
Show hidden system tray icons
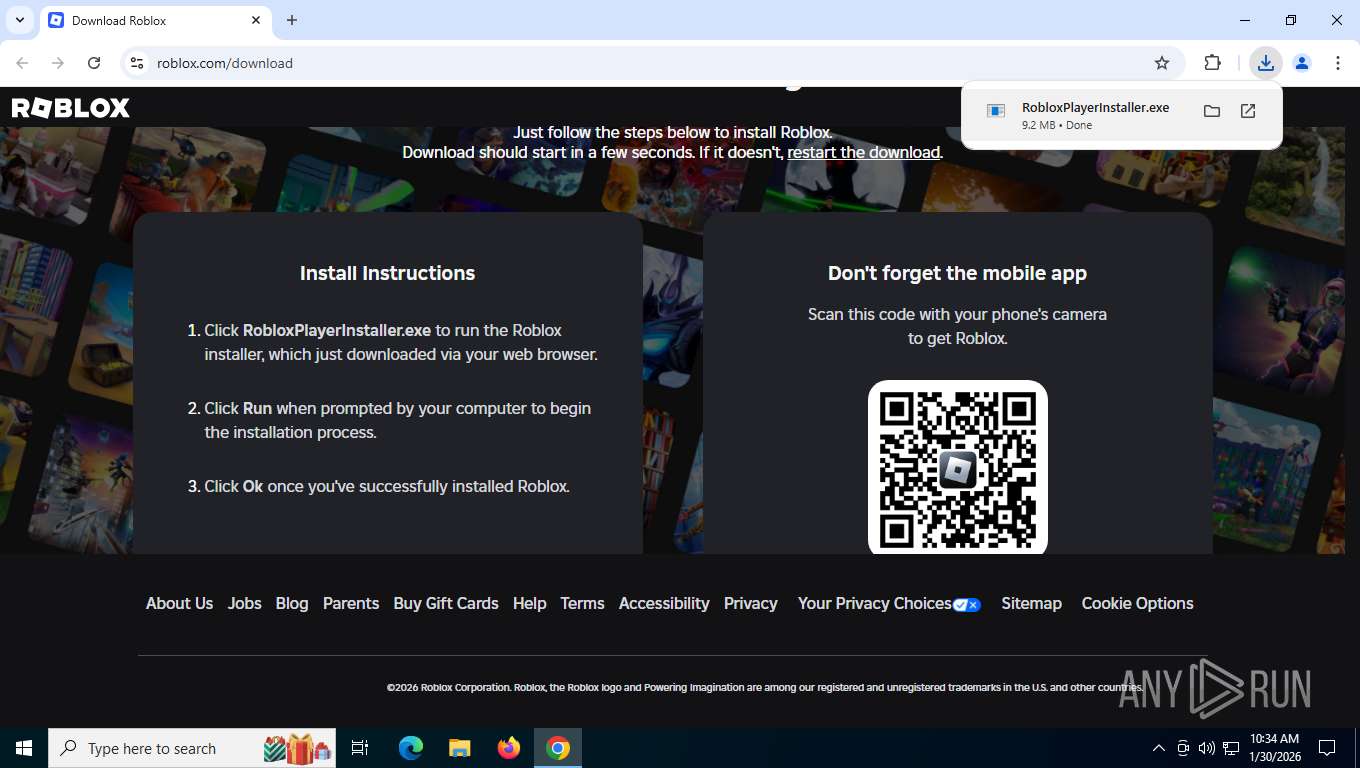click(1159, 748)
